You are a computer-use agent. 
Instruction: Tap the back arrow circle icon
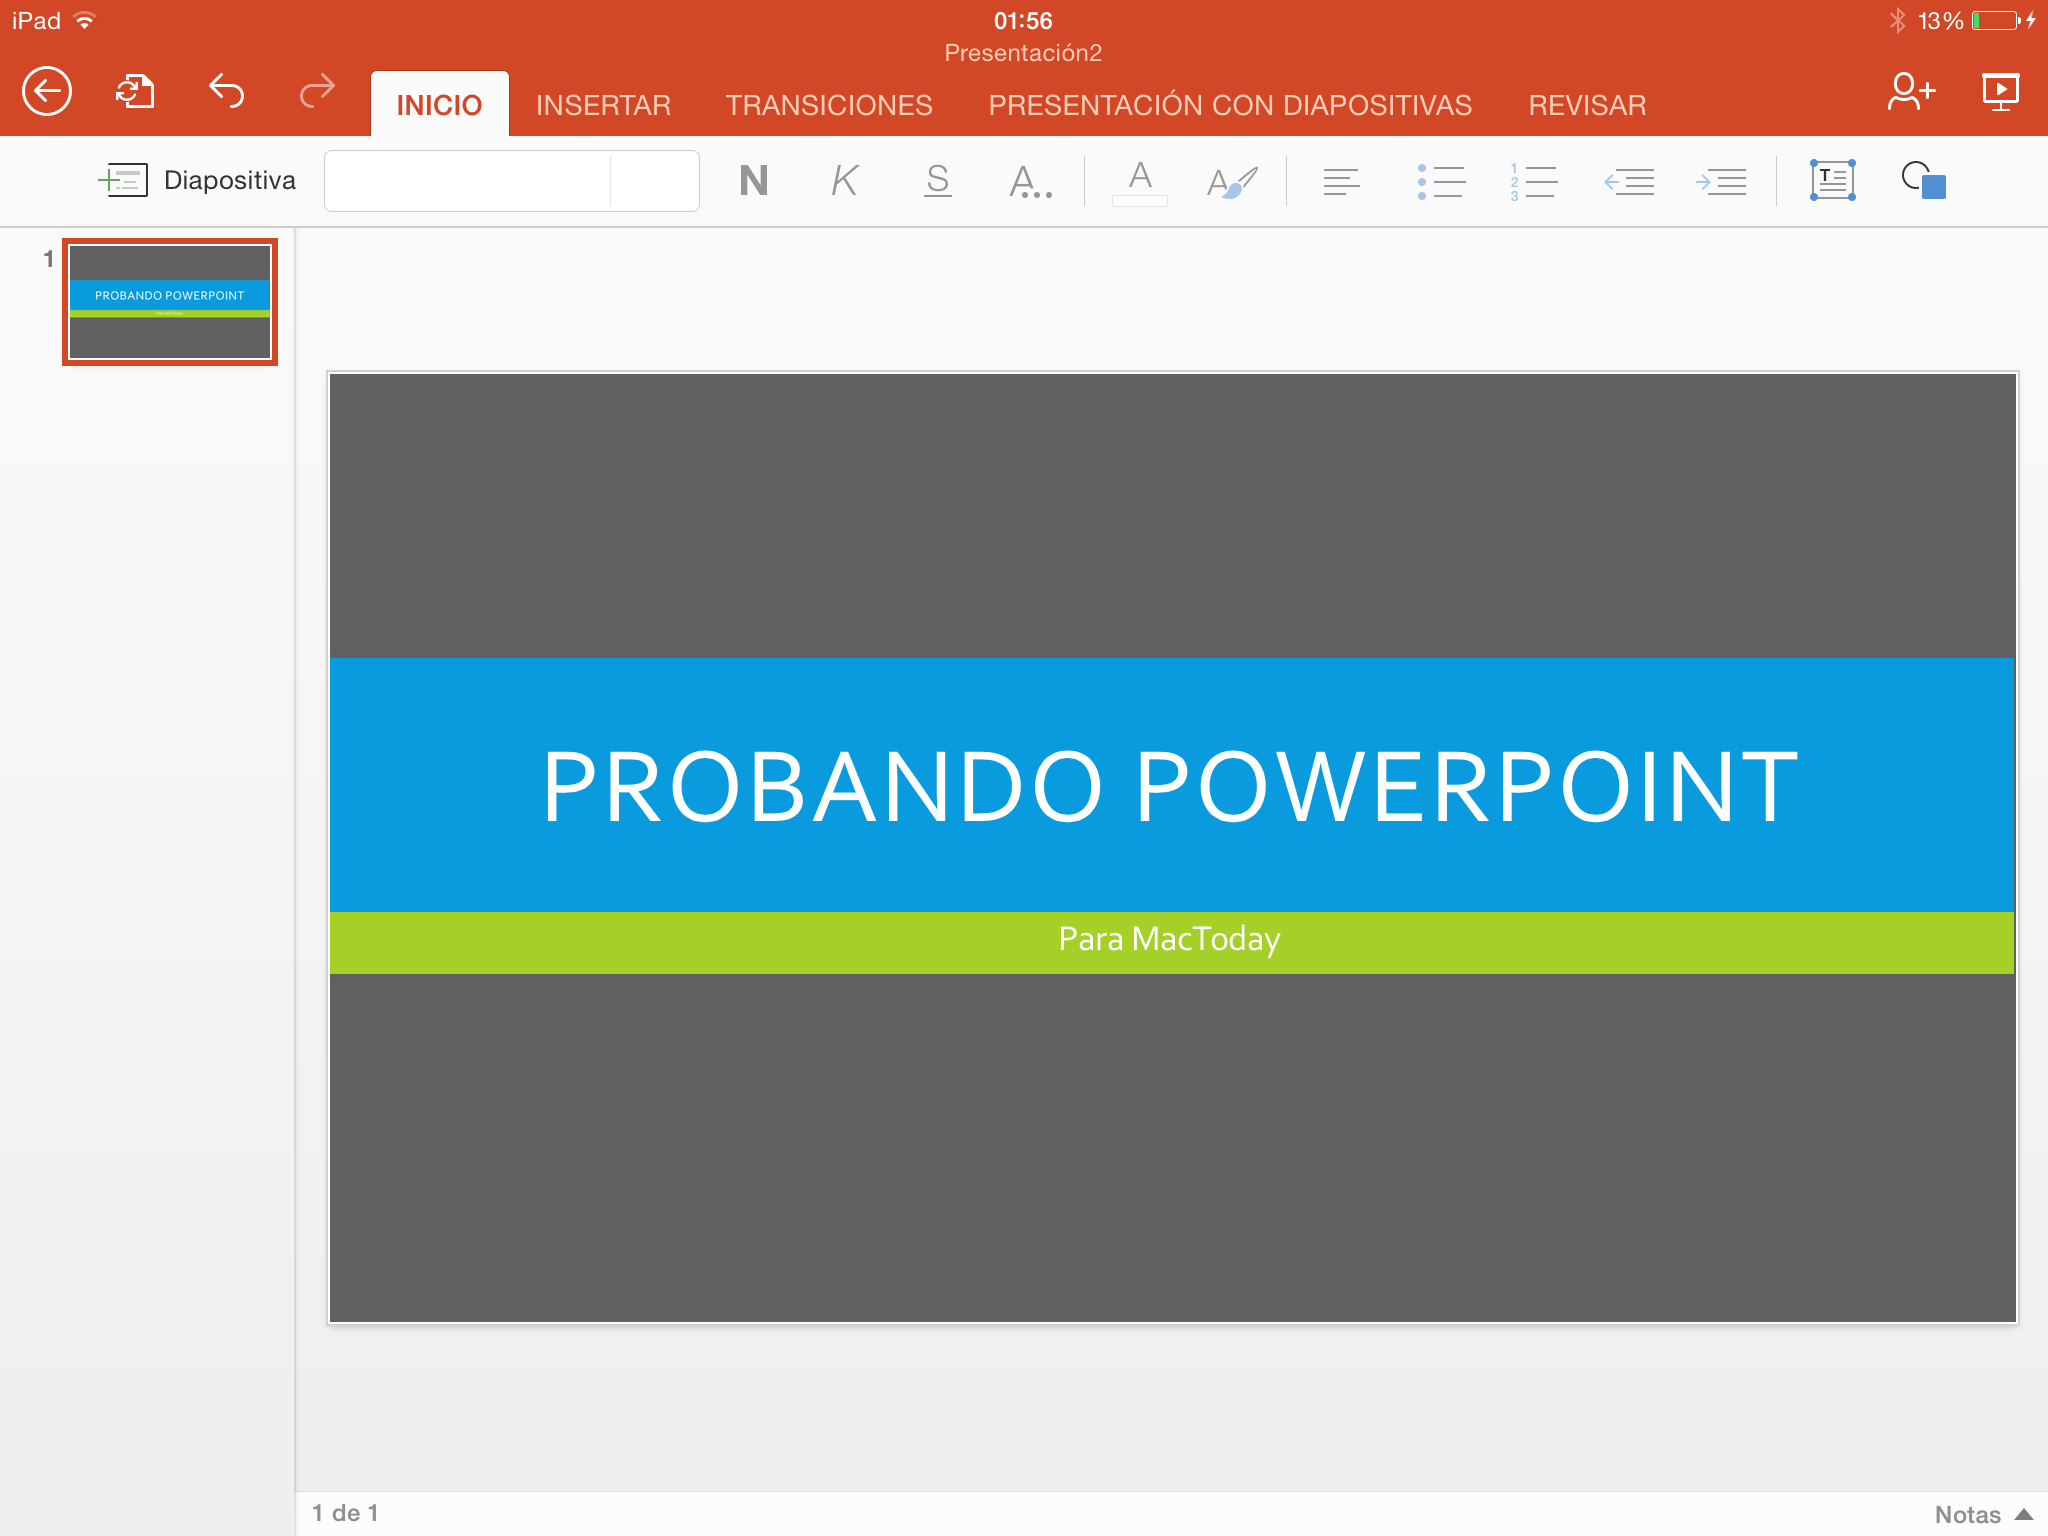[47, 92]
